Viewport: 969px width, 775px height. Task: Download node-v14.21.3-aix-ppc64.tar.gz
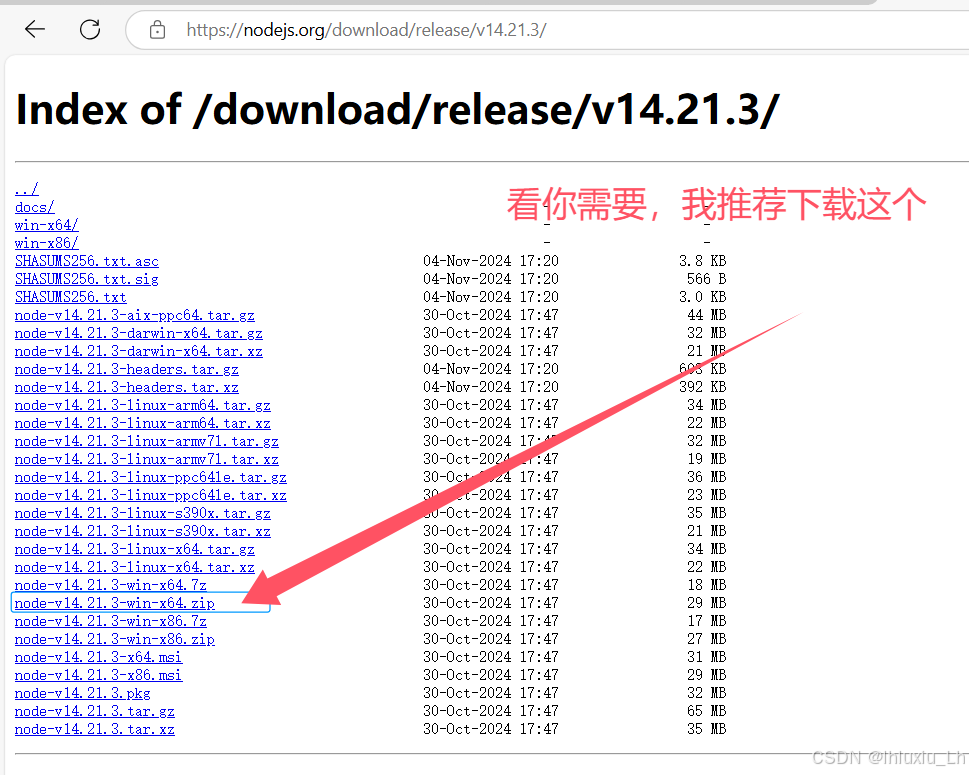[134, 315]
